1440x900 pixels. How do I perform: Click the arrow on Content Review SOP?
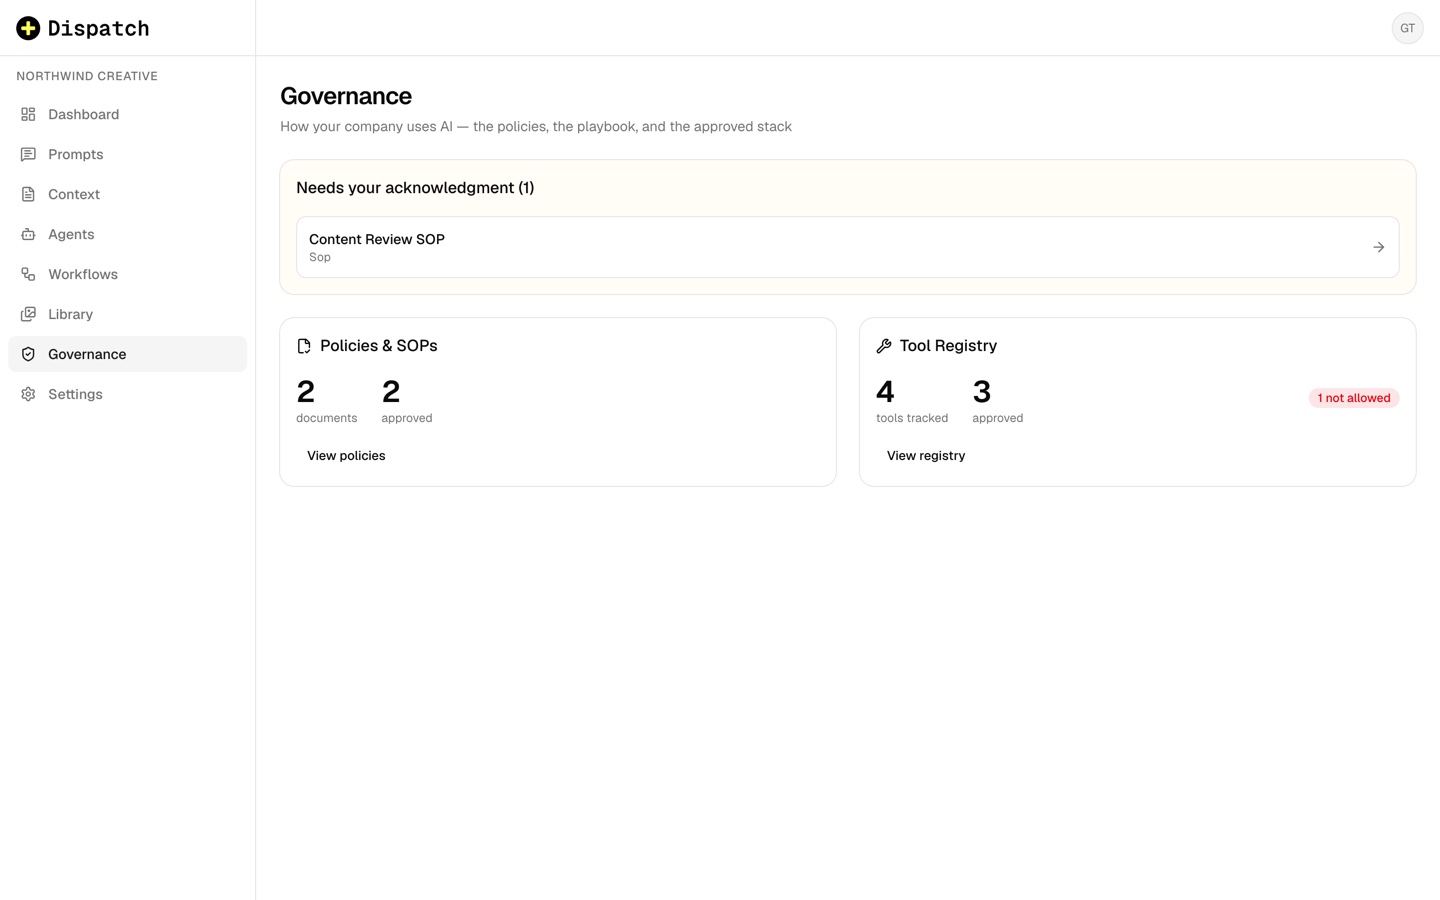pyautogui.click(x=1378, y=247)
